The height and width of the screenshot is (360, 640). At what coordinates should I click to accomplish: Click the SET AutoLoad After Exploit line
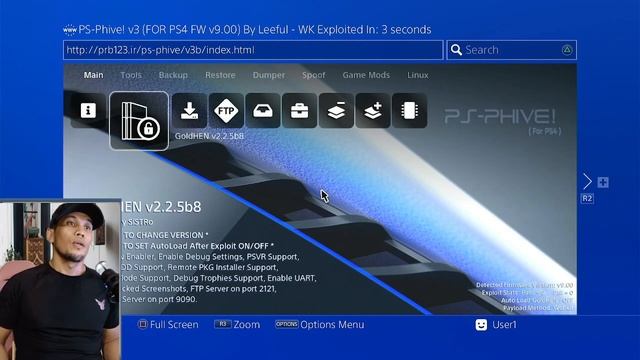pos(198,246)
